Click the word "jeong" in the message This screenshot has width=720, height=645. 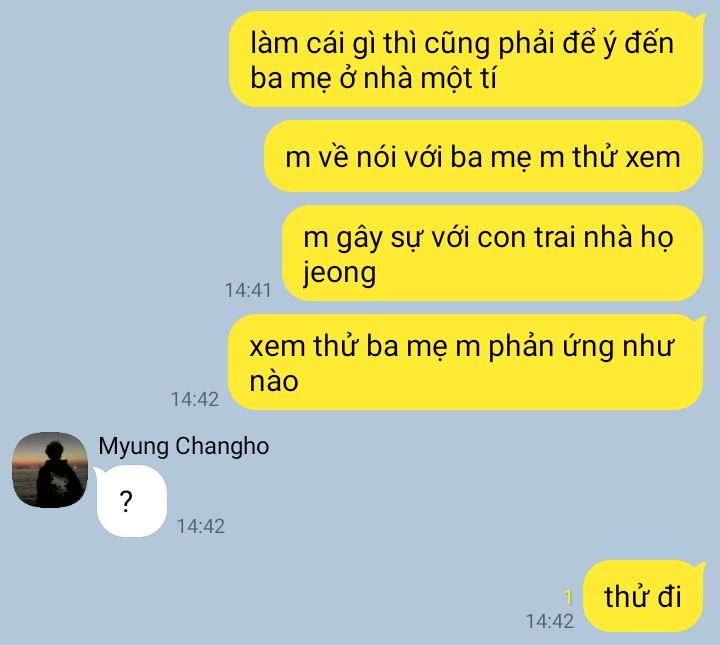[339, 274]
